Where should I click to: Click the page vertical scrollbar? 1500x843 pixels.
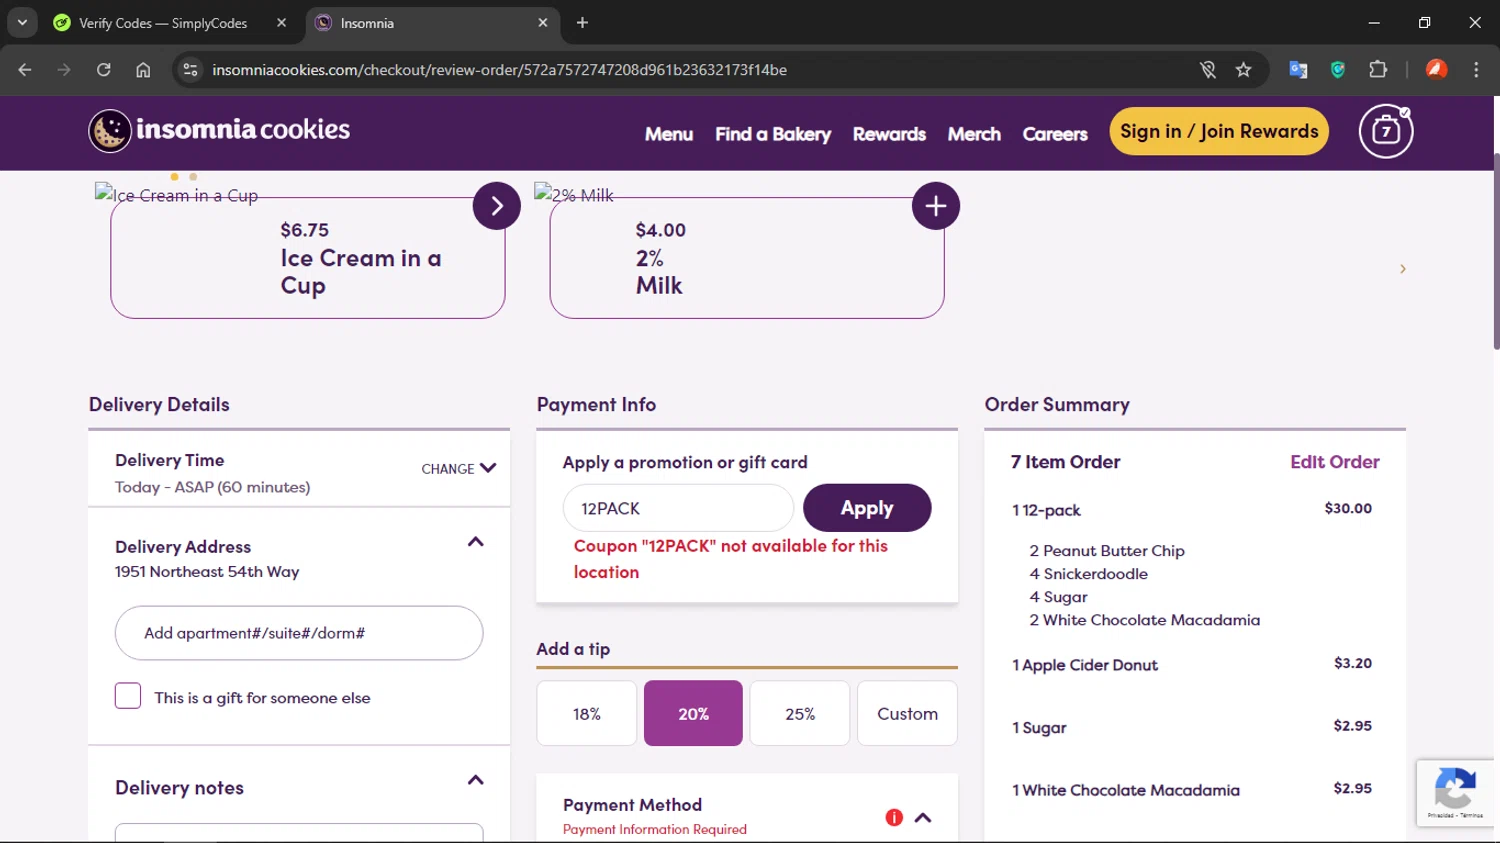1496,250
